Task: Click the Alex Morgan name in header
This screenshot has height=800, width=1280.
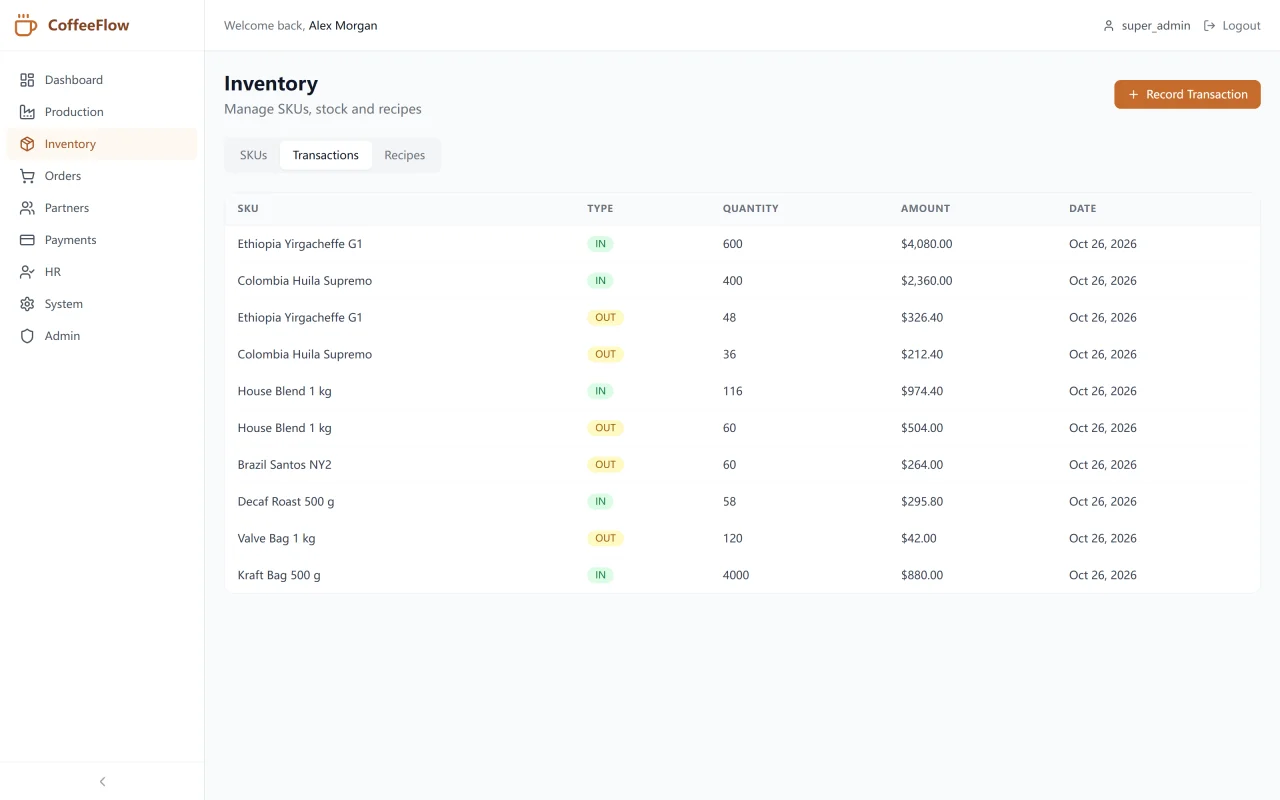Action: [343, 26]
